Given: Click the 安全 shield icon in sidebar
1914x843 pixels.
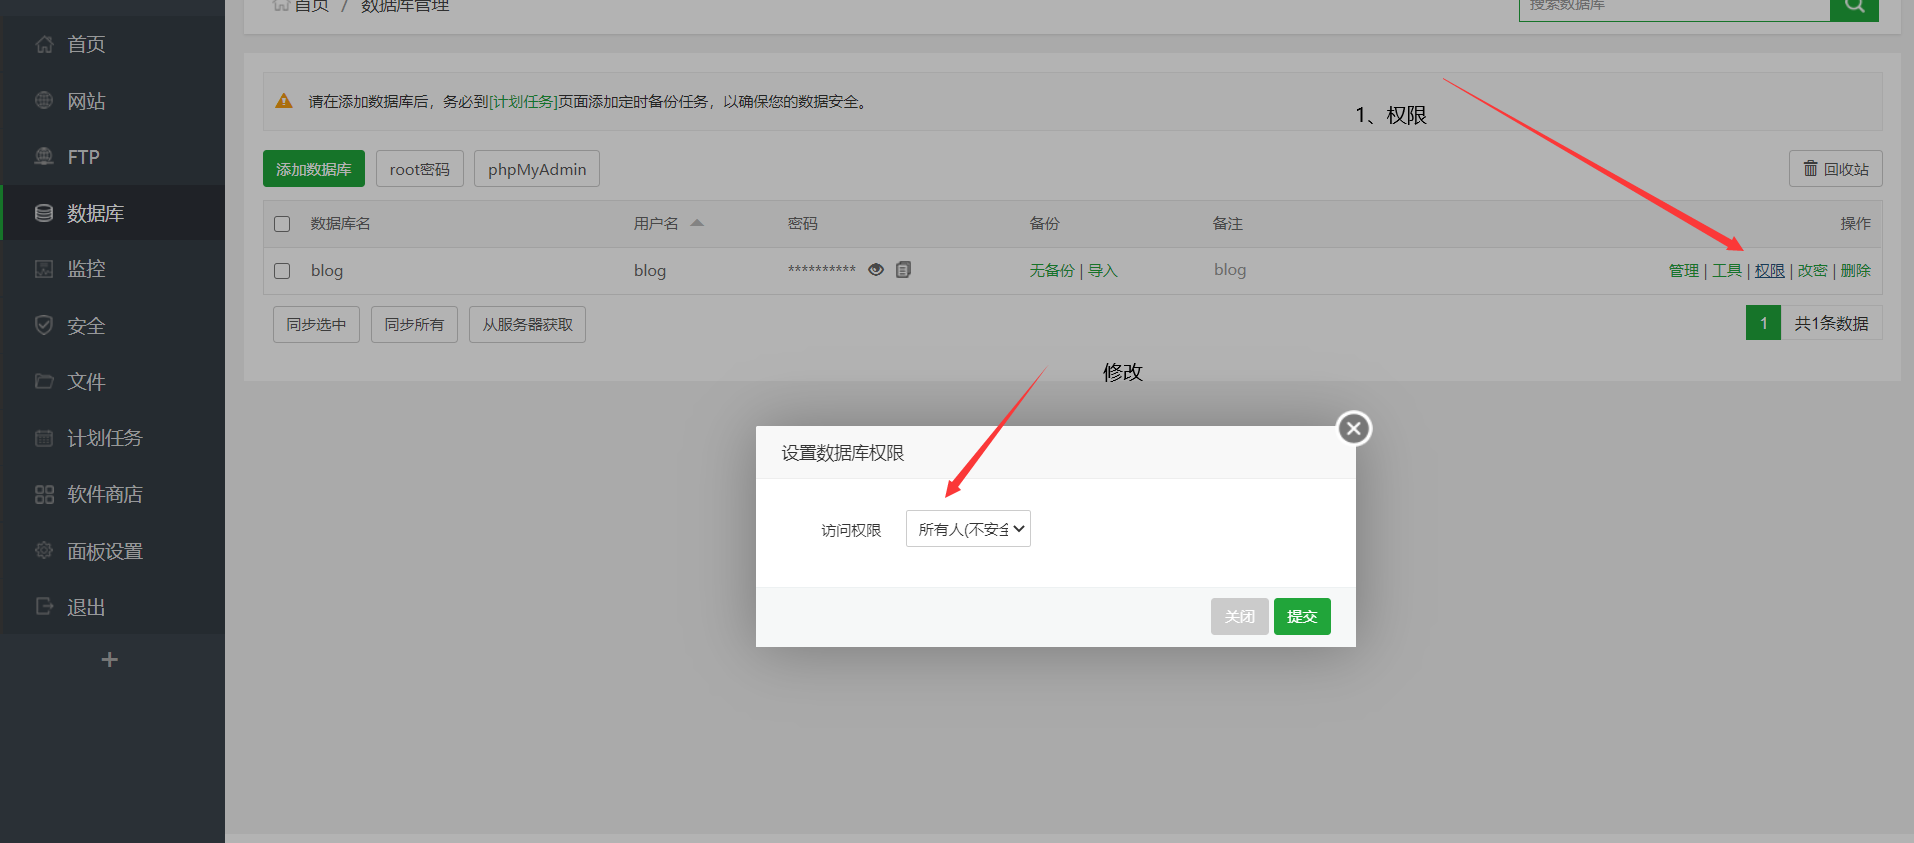Looking at the screenshot, I should [x=44, y=325].
